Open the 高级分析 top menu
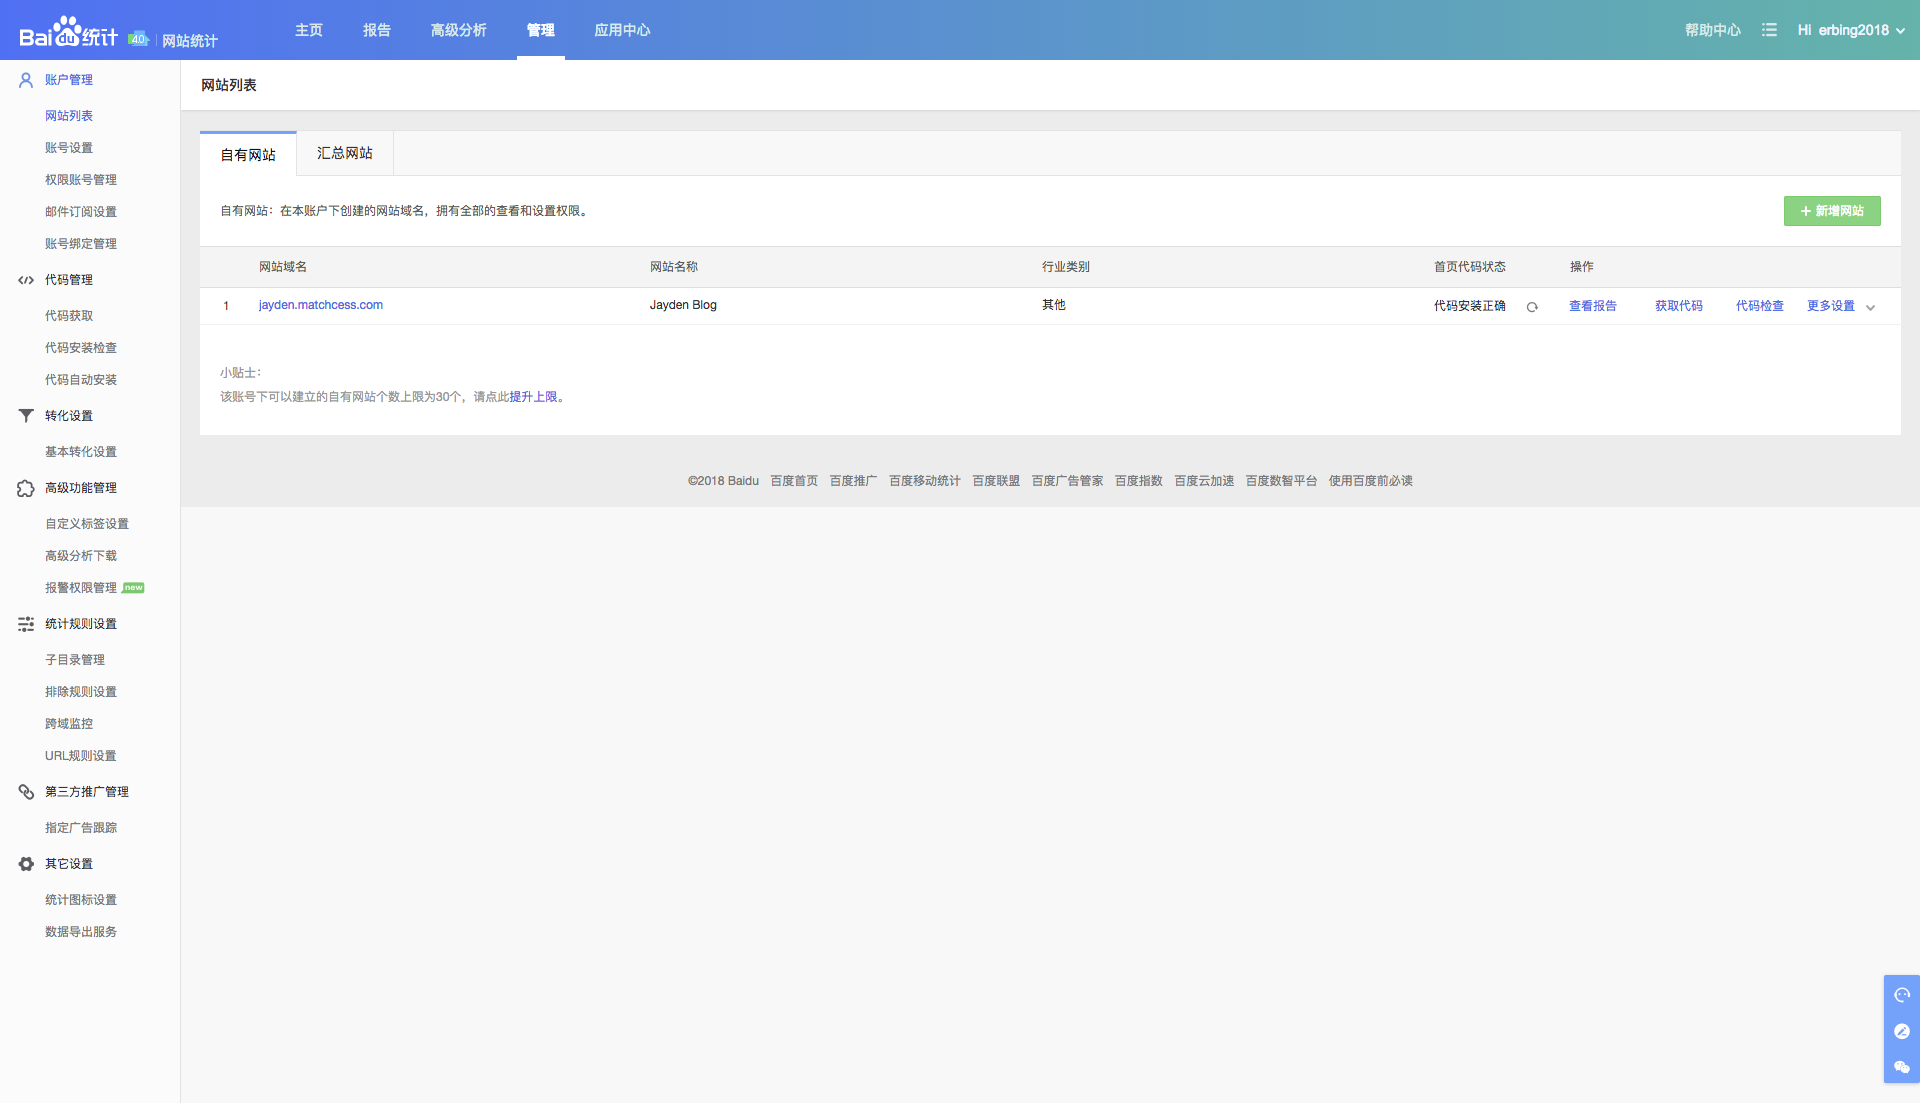1920x1103 pixels. pyautogui.click(x=458, y=30)
